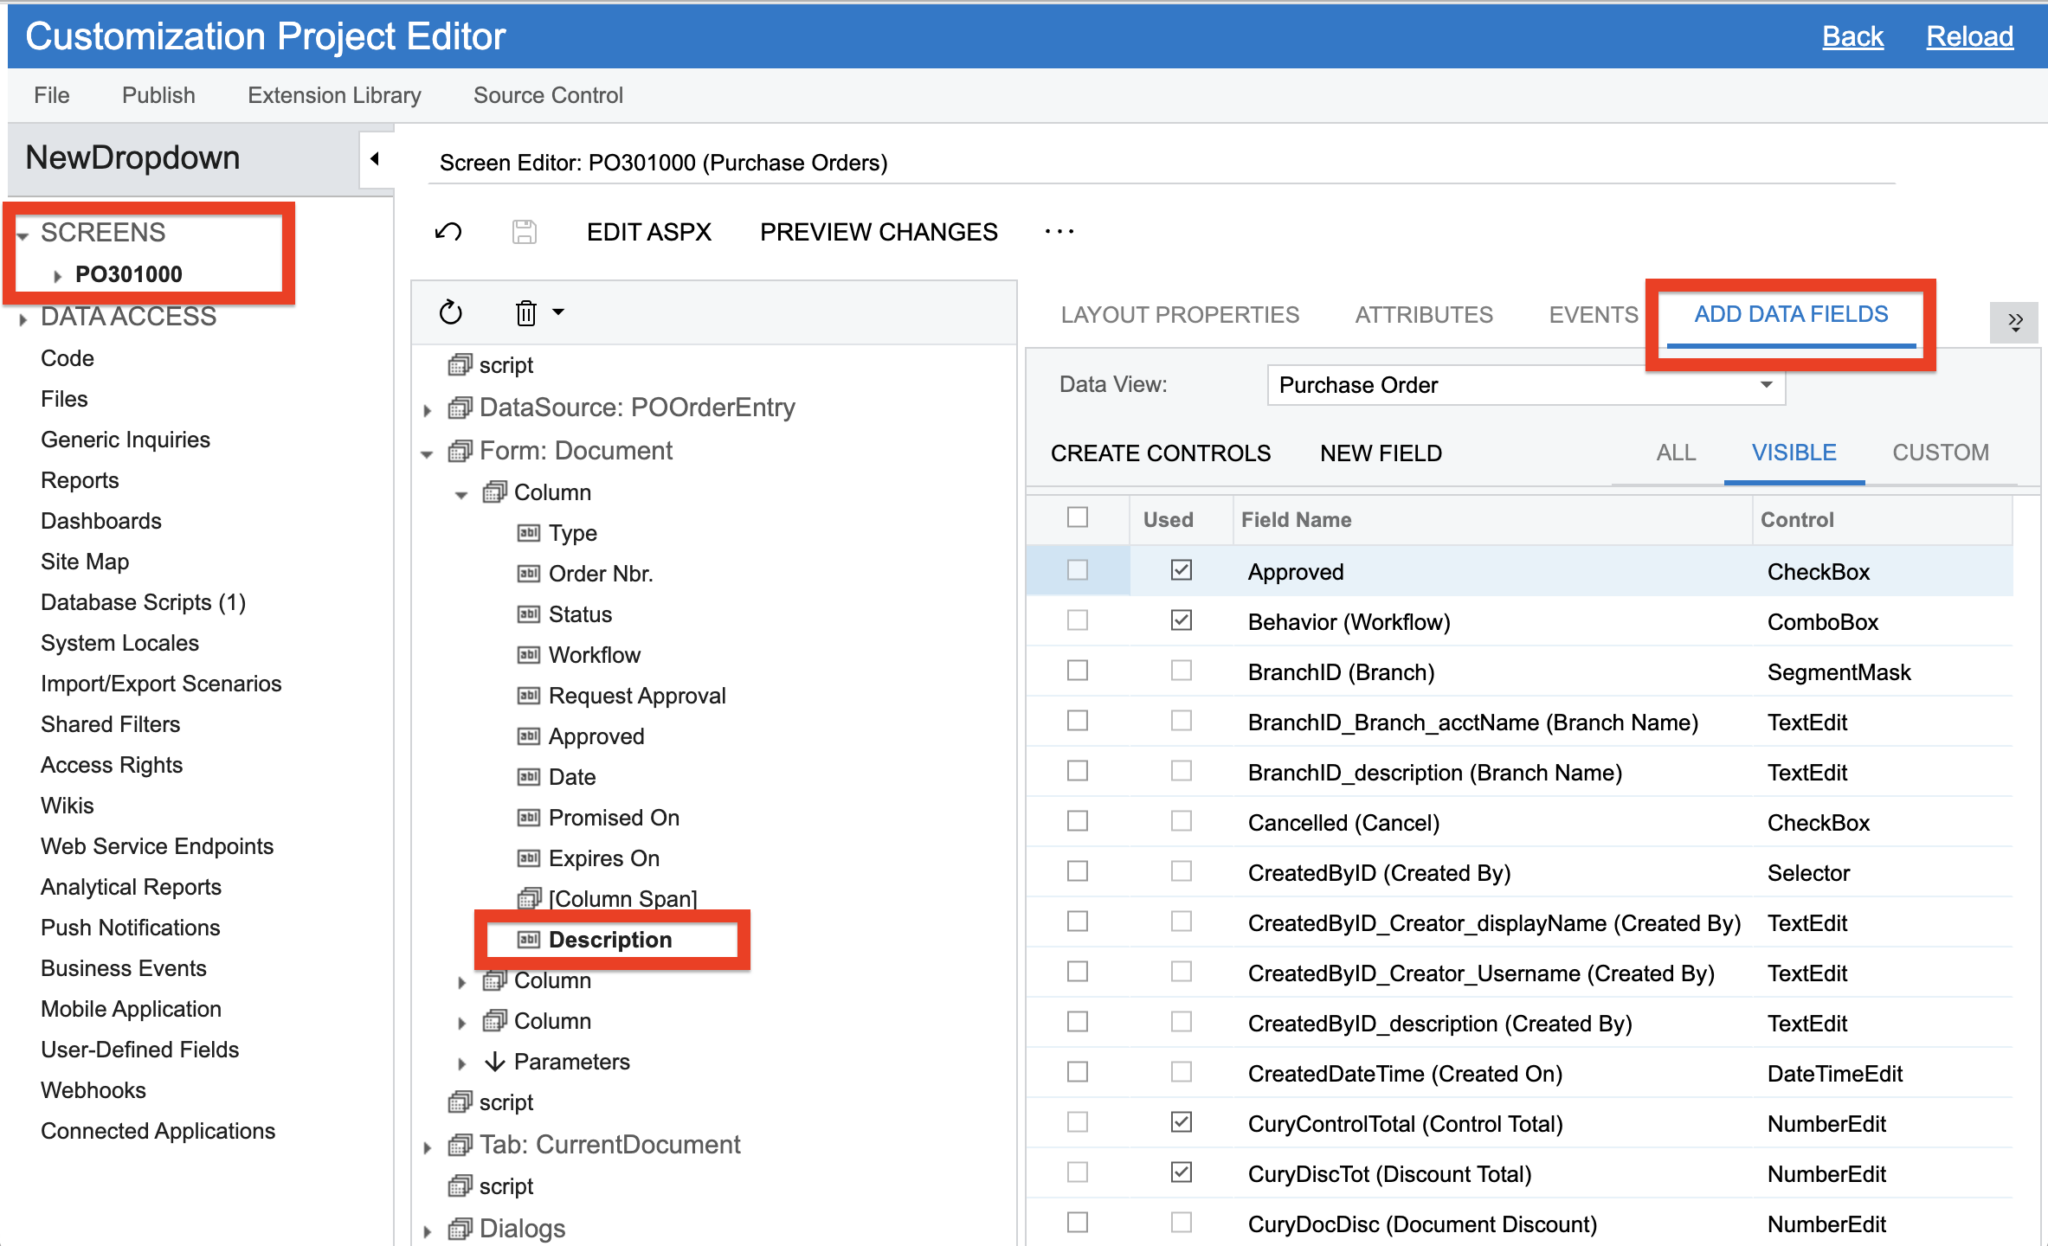Click the double-chevron panel expand icon
This screenshot has width=2048, height=1246.
(2016, 322)
